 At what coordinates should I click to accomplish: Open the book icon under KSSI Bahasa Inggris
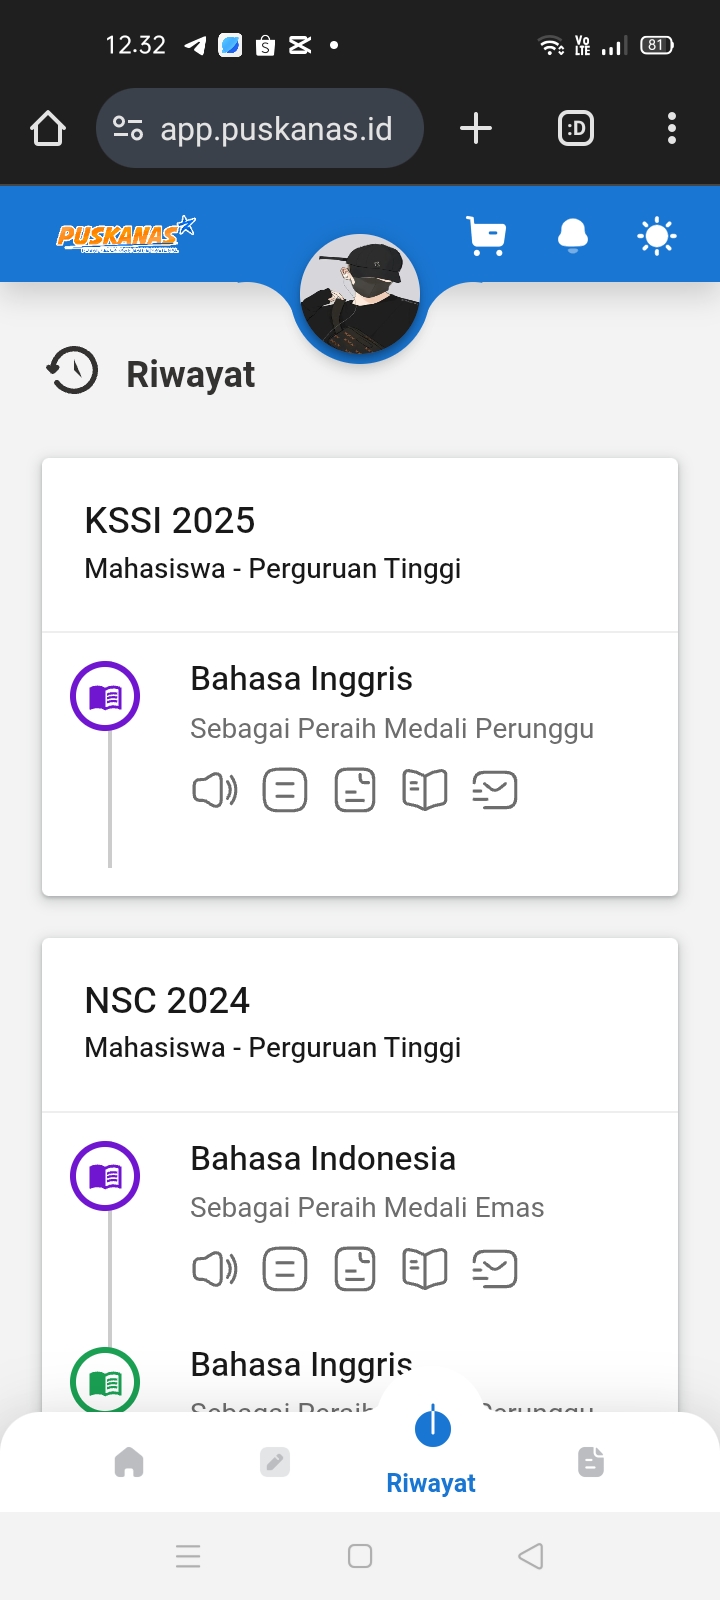click(425, 790)
